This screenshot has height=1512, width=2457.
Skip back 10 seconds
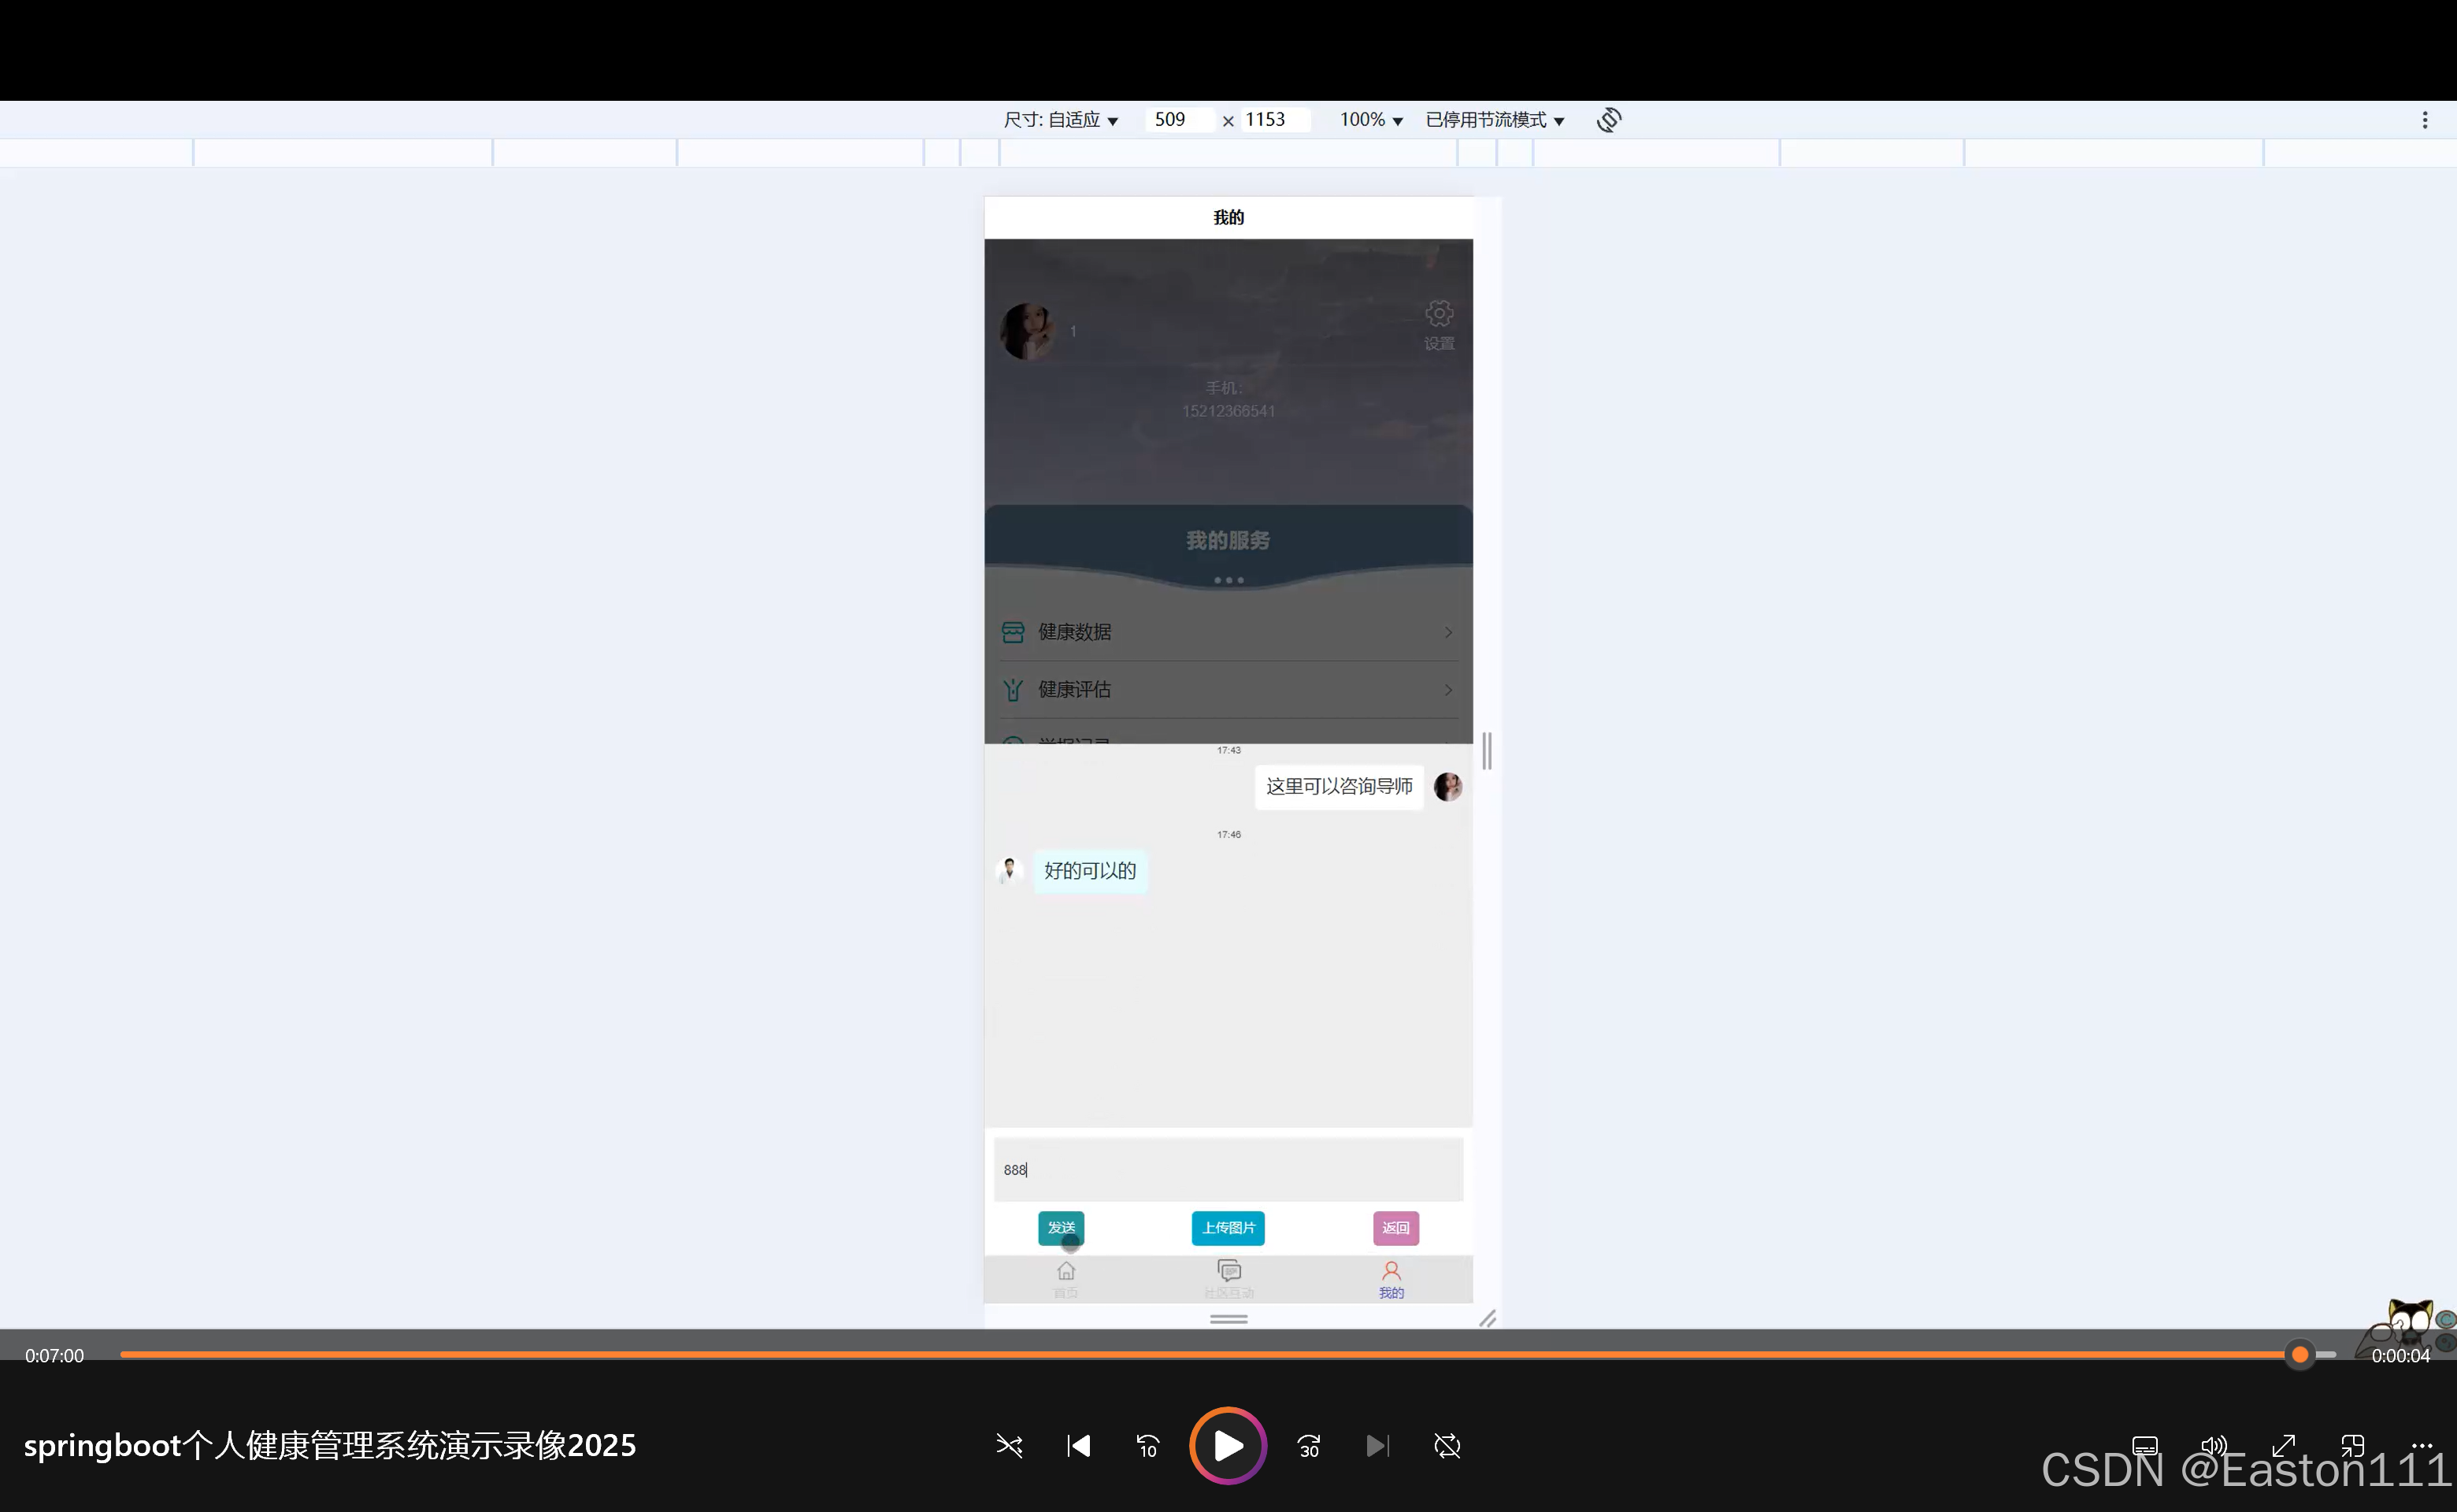click(1147, 1446)
